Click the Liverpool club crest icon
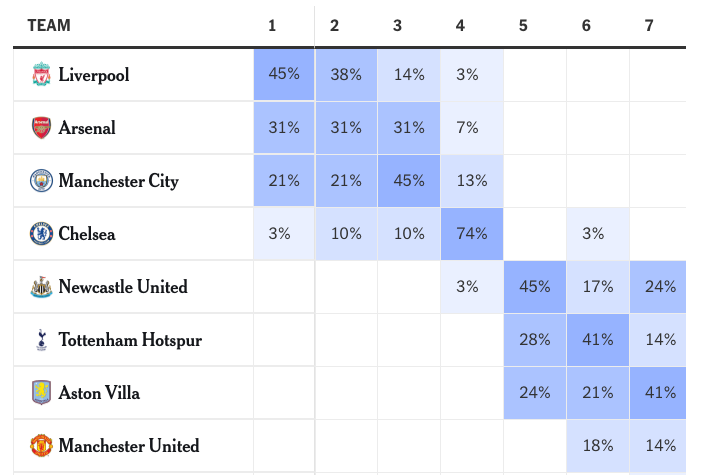 click(40, 75)
